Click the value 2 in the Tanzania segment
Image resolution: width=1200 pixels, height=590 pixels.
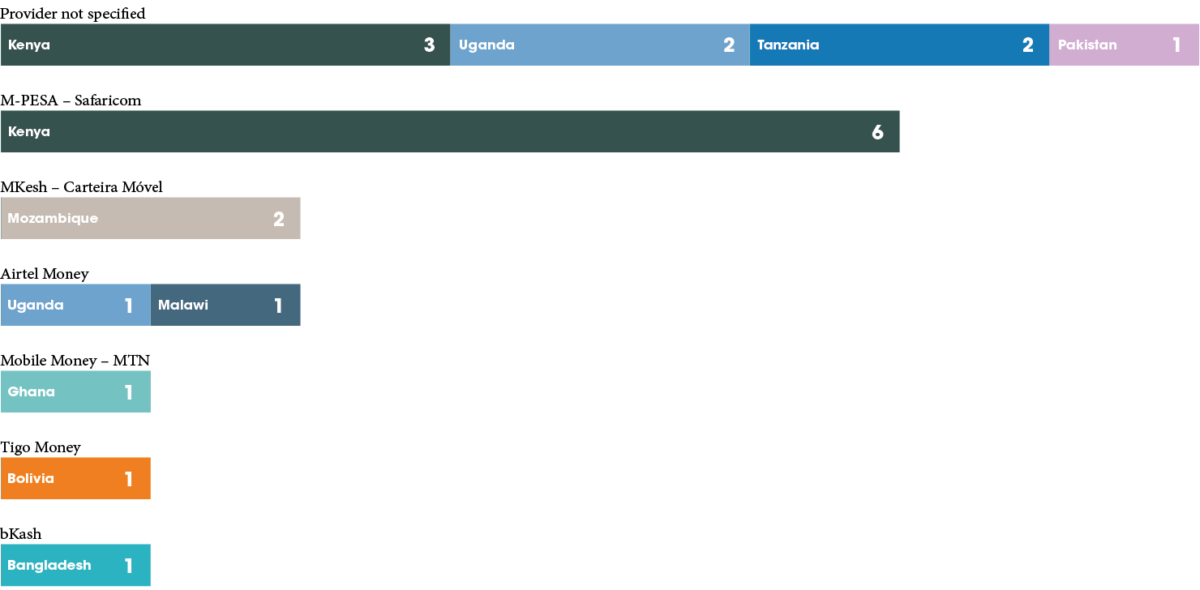pos(1028,45)
